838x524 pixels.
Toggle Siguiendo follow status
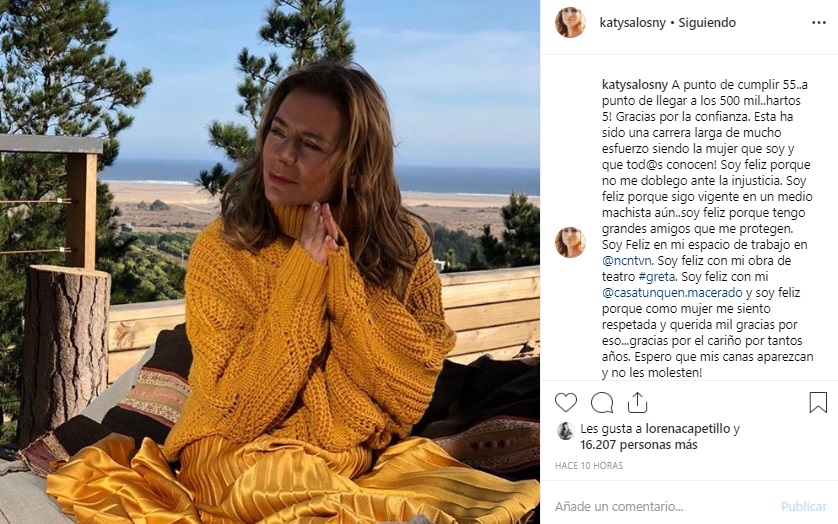[x=707, y=22]
